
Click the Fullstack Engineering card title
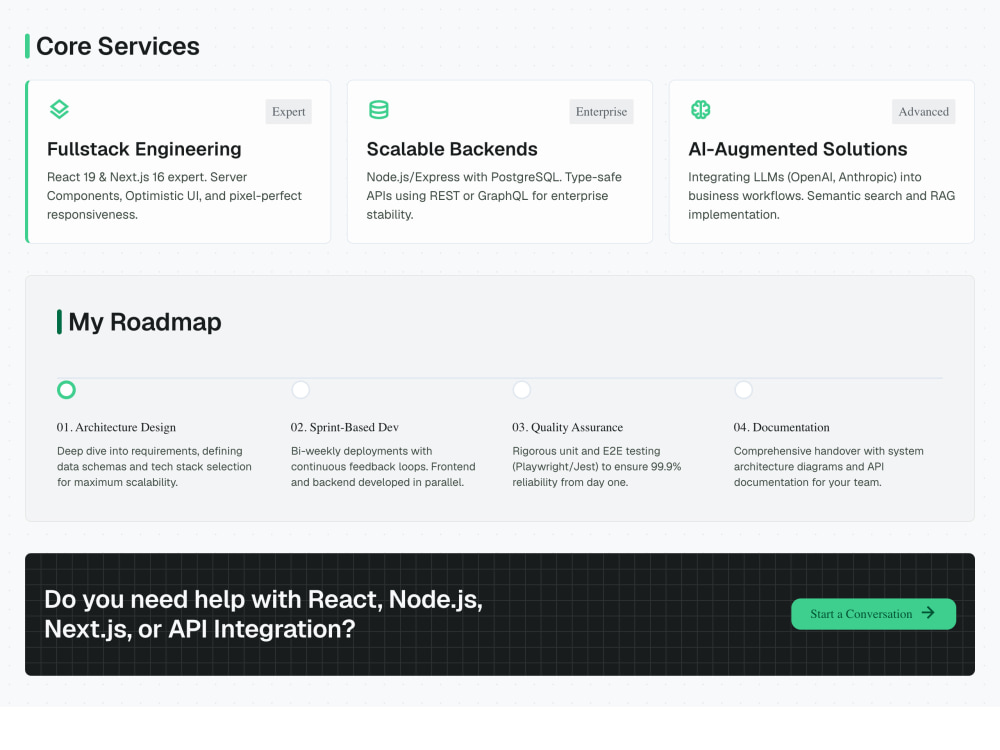click(x=144, y=149)
